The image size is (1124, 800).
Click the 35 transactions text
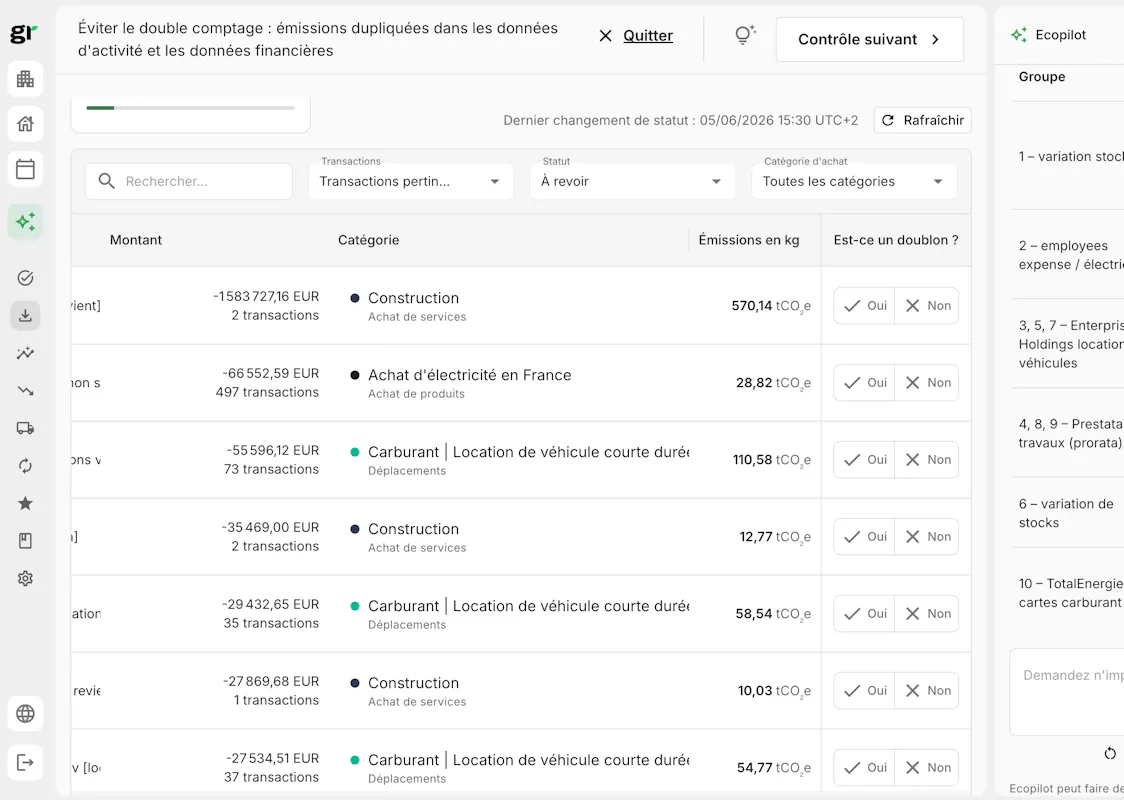tap(271, 623)
